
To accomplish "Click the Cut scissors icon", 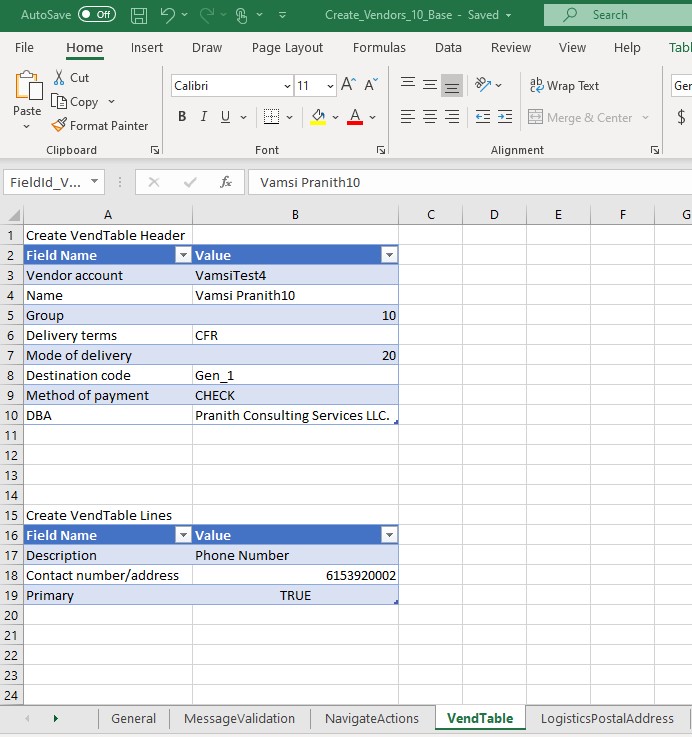I will pyautogui.click(x=59, y=78).
